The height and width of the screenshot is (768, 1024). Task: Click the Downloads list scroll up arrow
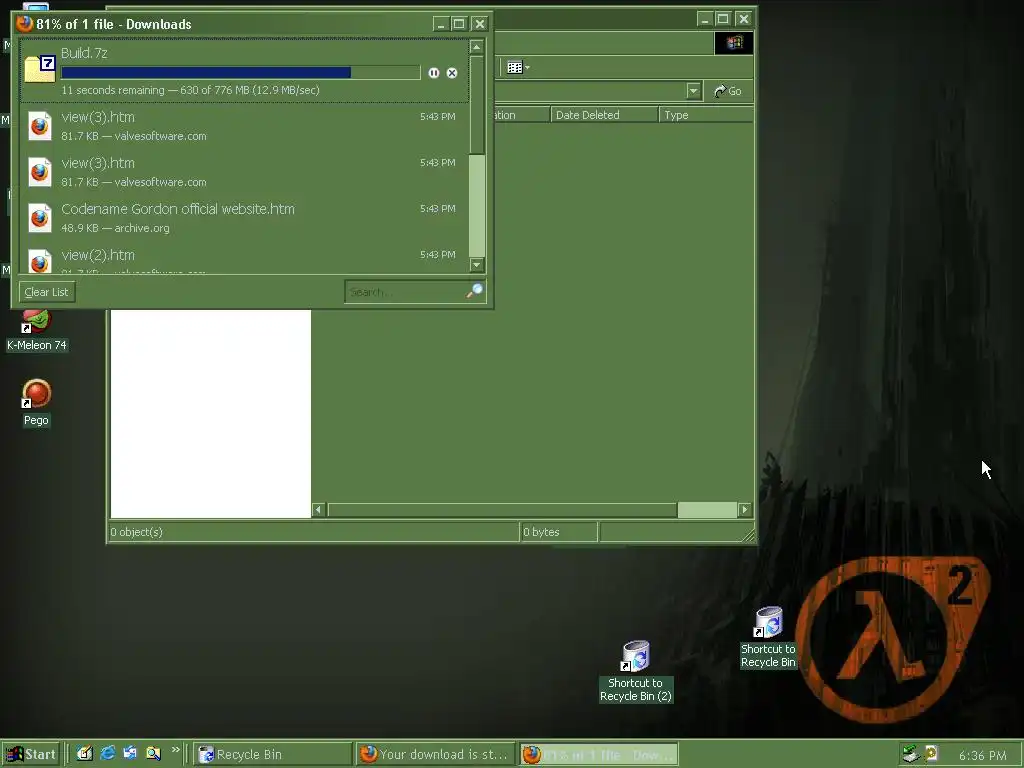point(477,47)
